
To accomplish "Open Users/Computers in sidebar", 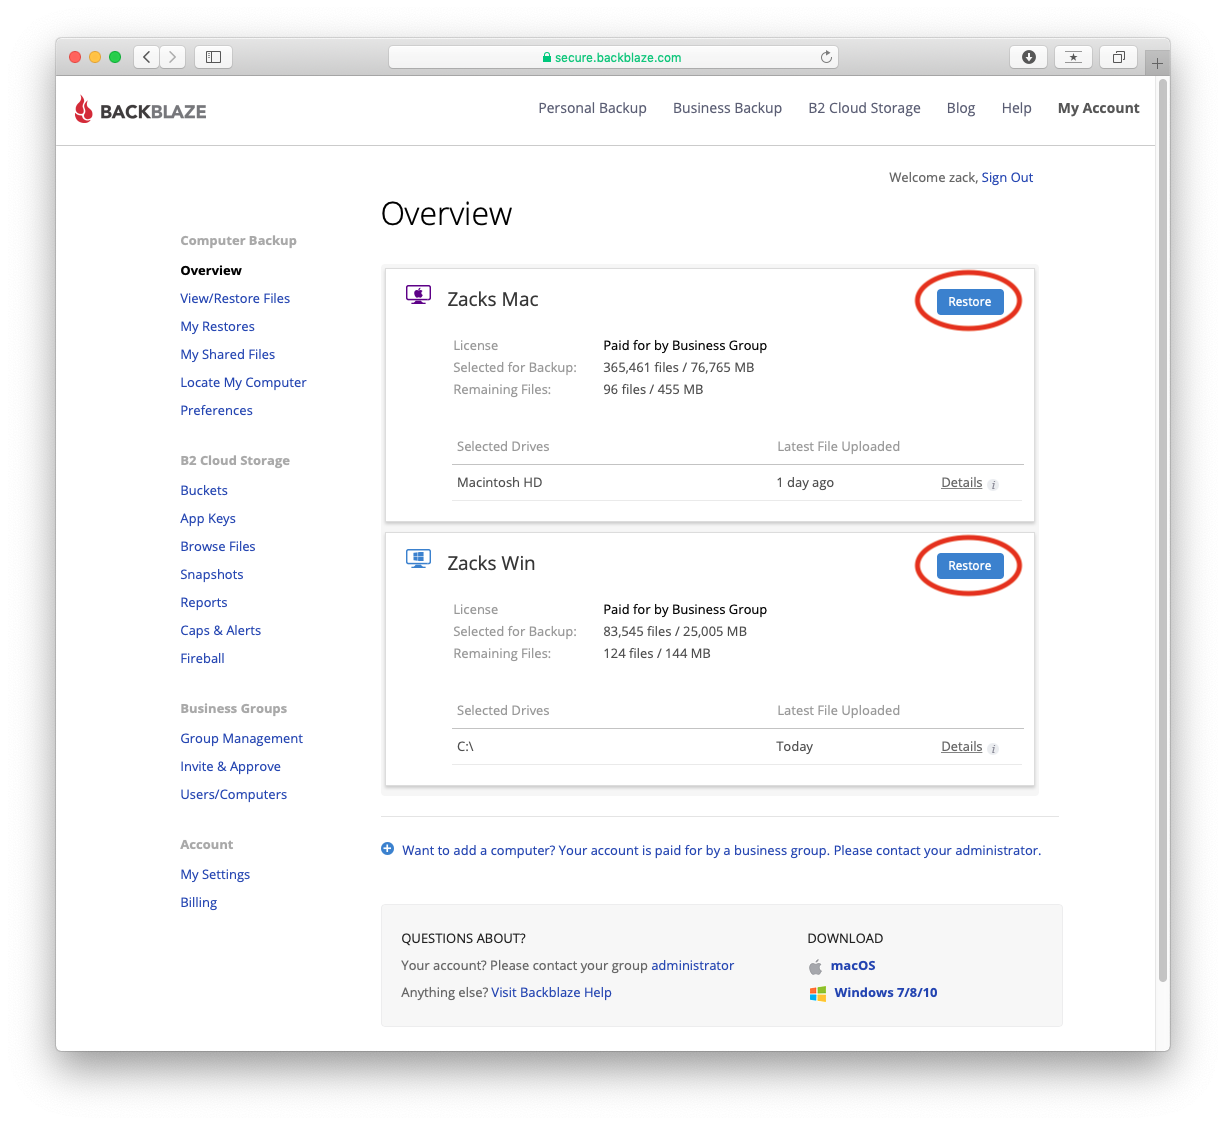I will click(x=233, y=794).
